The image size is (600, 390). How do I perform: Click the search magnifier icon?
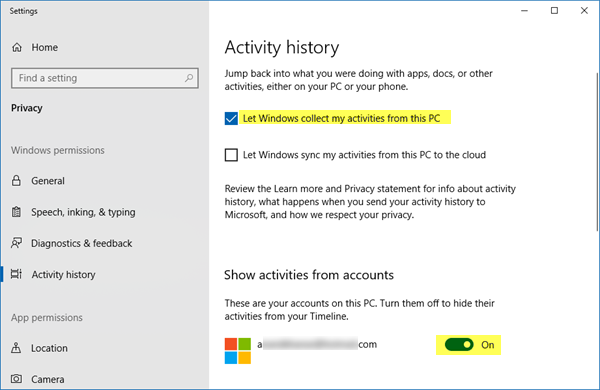point(189,78)
